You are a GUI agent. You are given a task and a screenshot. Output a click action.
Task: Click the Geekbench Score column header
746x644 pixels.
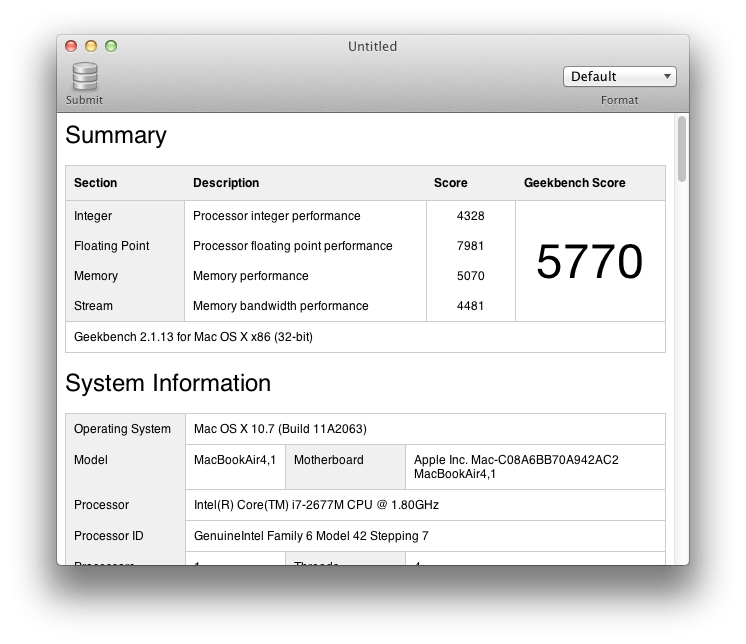click(574, 183)
